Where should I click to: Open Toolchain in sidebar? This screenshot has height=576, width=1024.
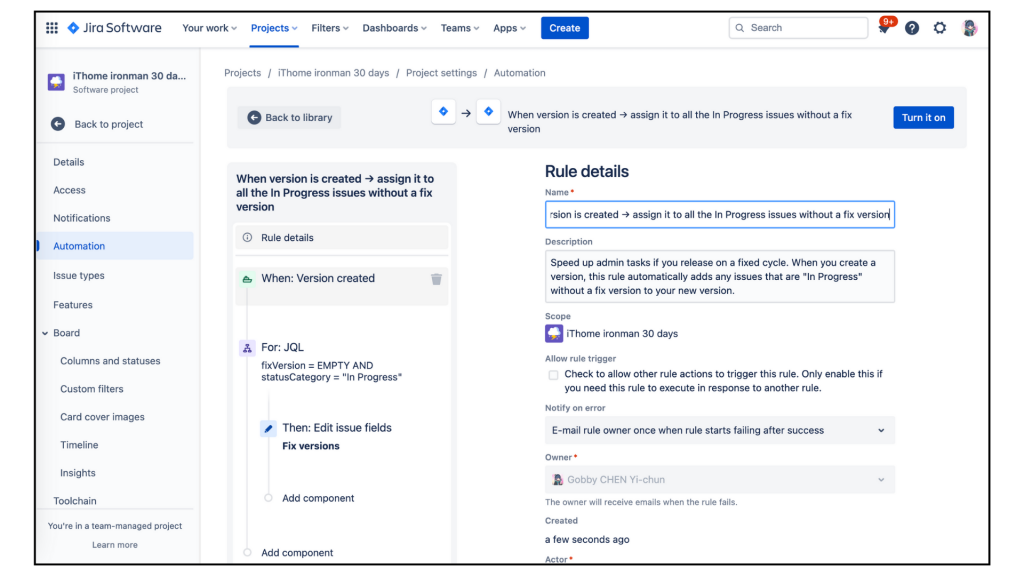[75, 501]
